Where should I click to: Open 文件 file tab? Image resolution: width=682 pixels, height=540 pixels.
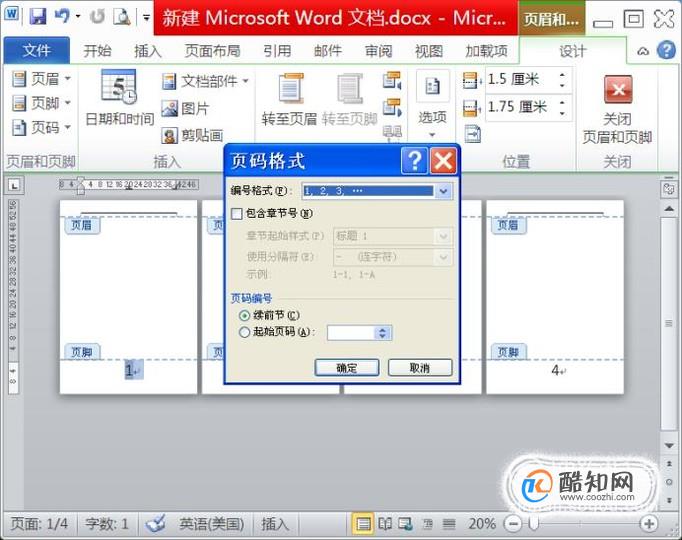37,50
